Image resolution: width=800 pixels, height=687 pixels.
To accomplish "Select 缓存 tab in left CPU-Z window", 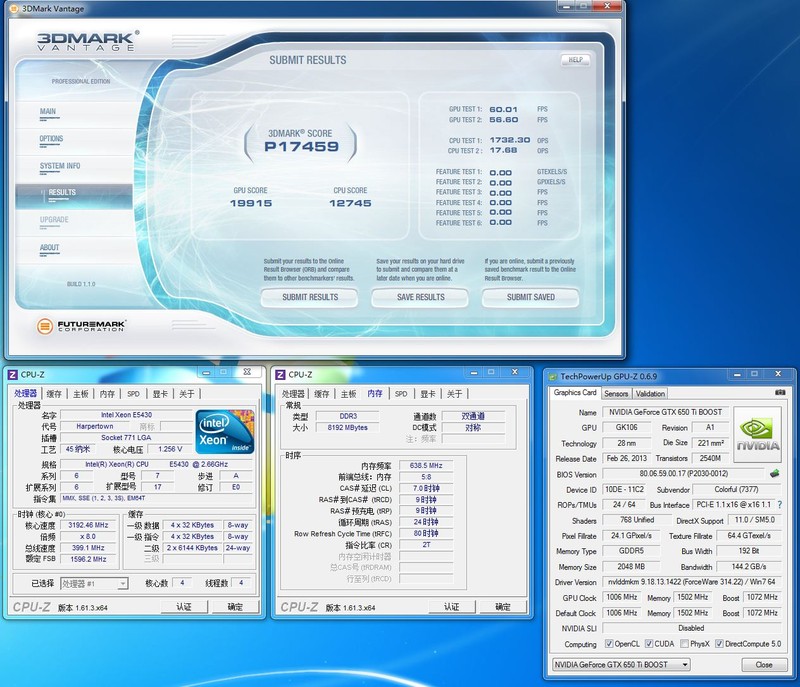I will [x=54, y=394].
